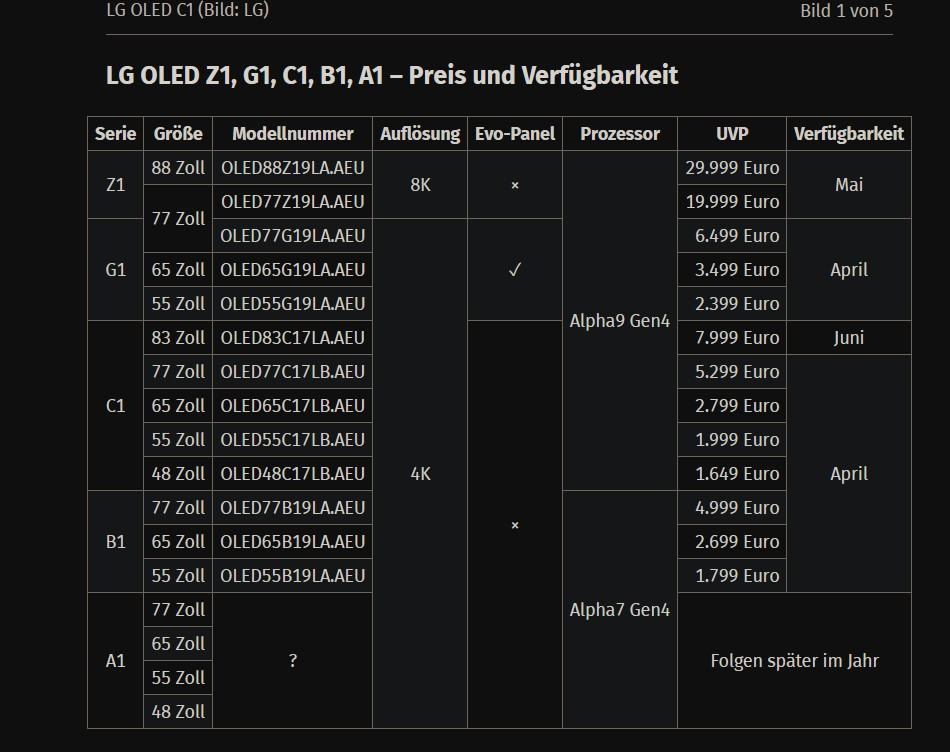The image size is (950, 752).
Task: Click model number OLED77G19LA.AEU
Action: (x=293, y=236)
